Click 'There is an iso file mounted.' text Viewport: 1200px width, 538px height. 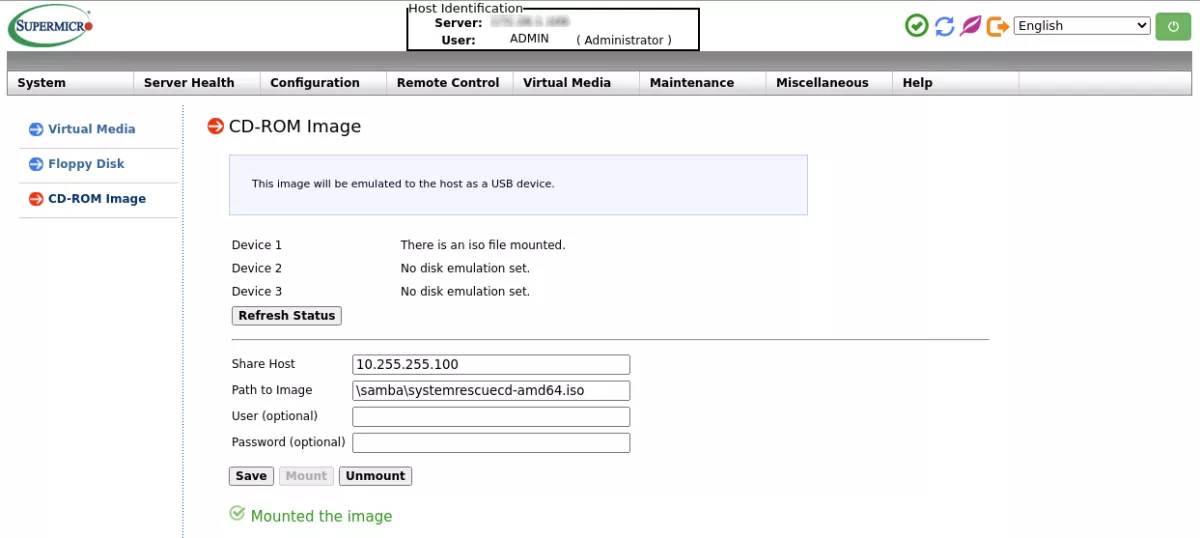(483, 245)
